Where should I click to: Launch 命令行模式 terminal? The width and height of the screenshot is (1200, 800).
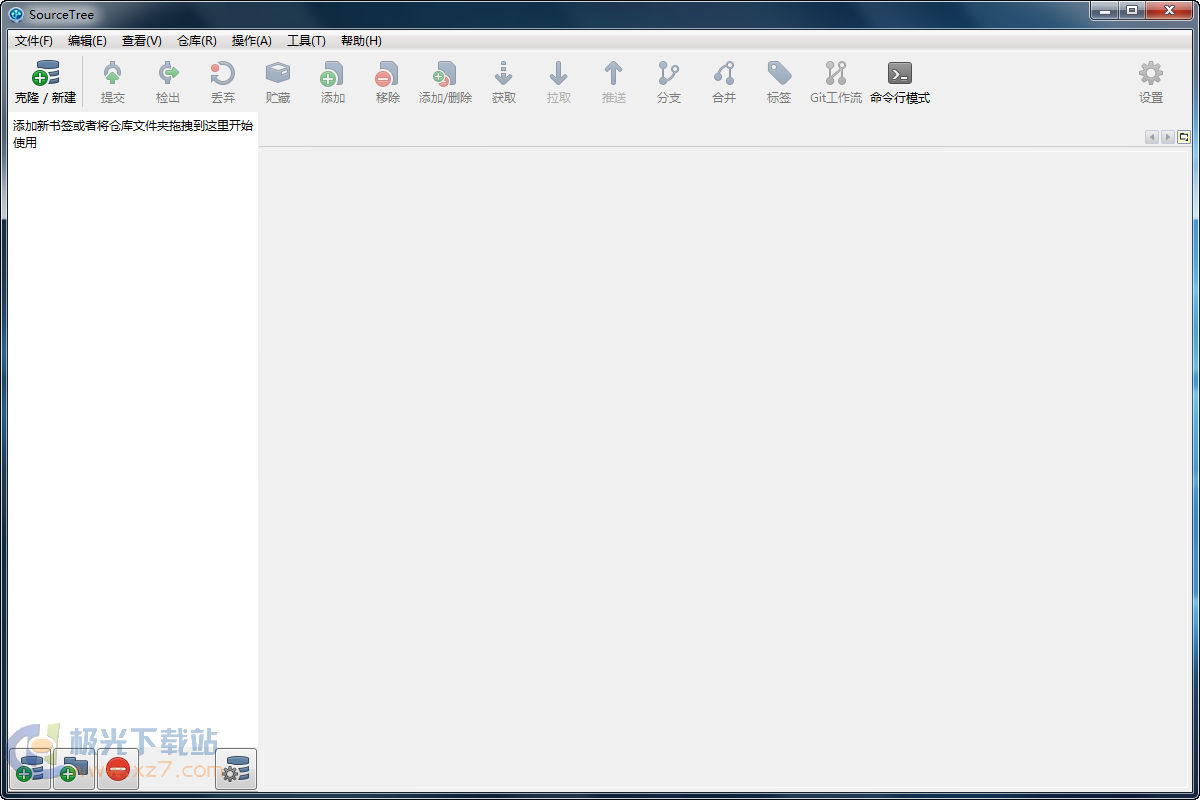[x=899, y=80]
